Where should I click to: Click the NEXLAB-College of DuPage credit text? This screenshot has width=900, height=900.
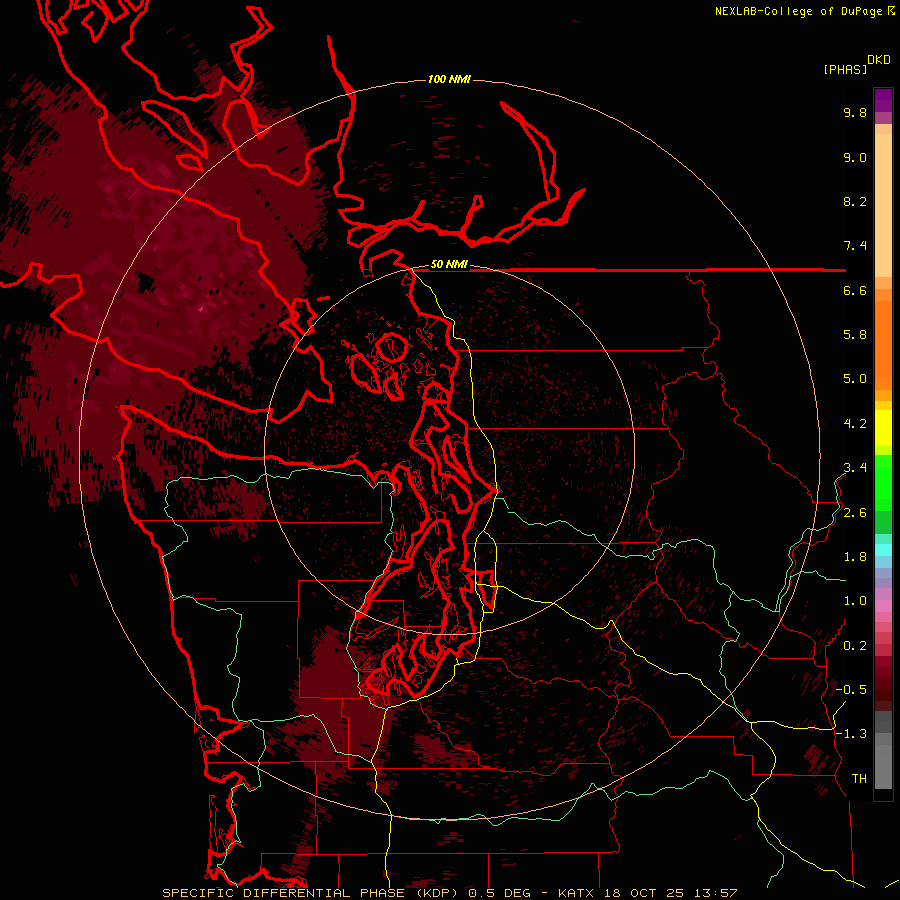pos(798,11)
